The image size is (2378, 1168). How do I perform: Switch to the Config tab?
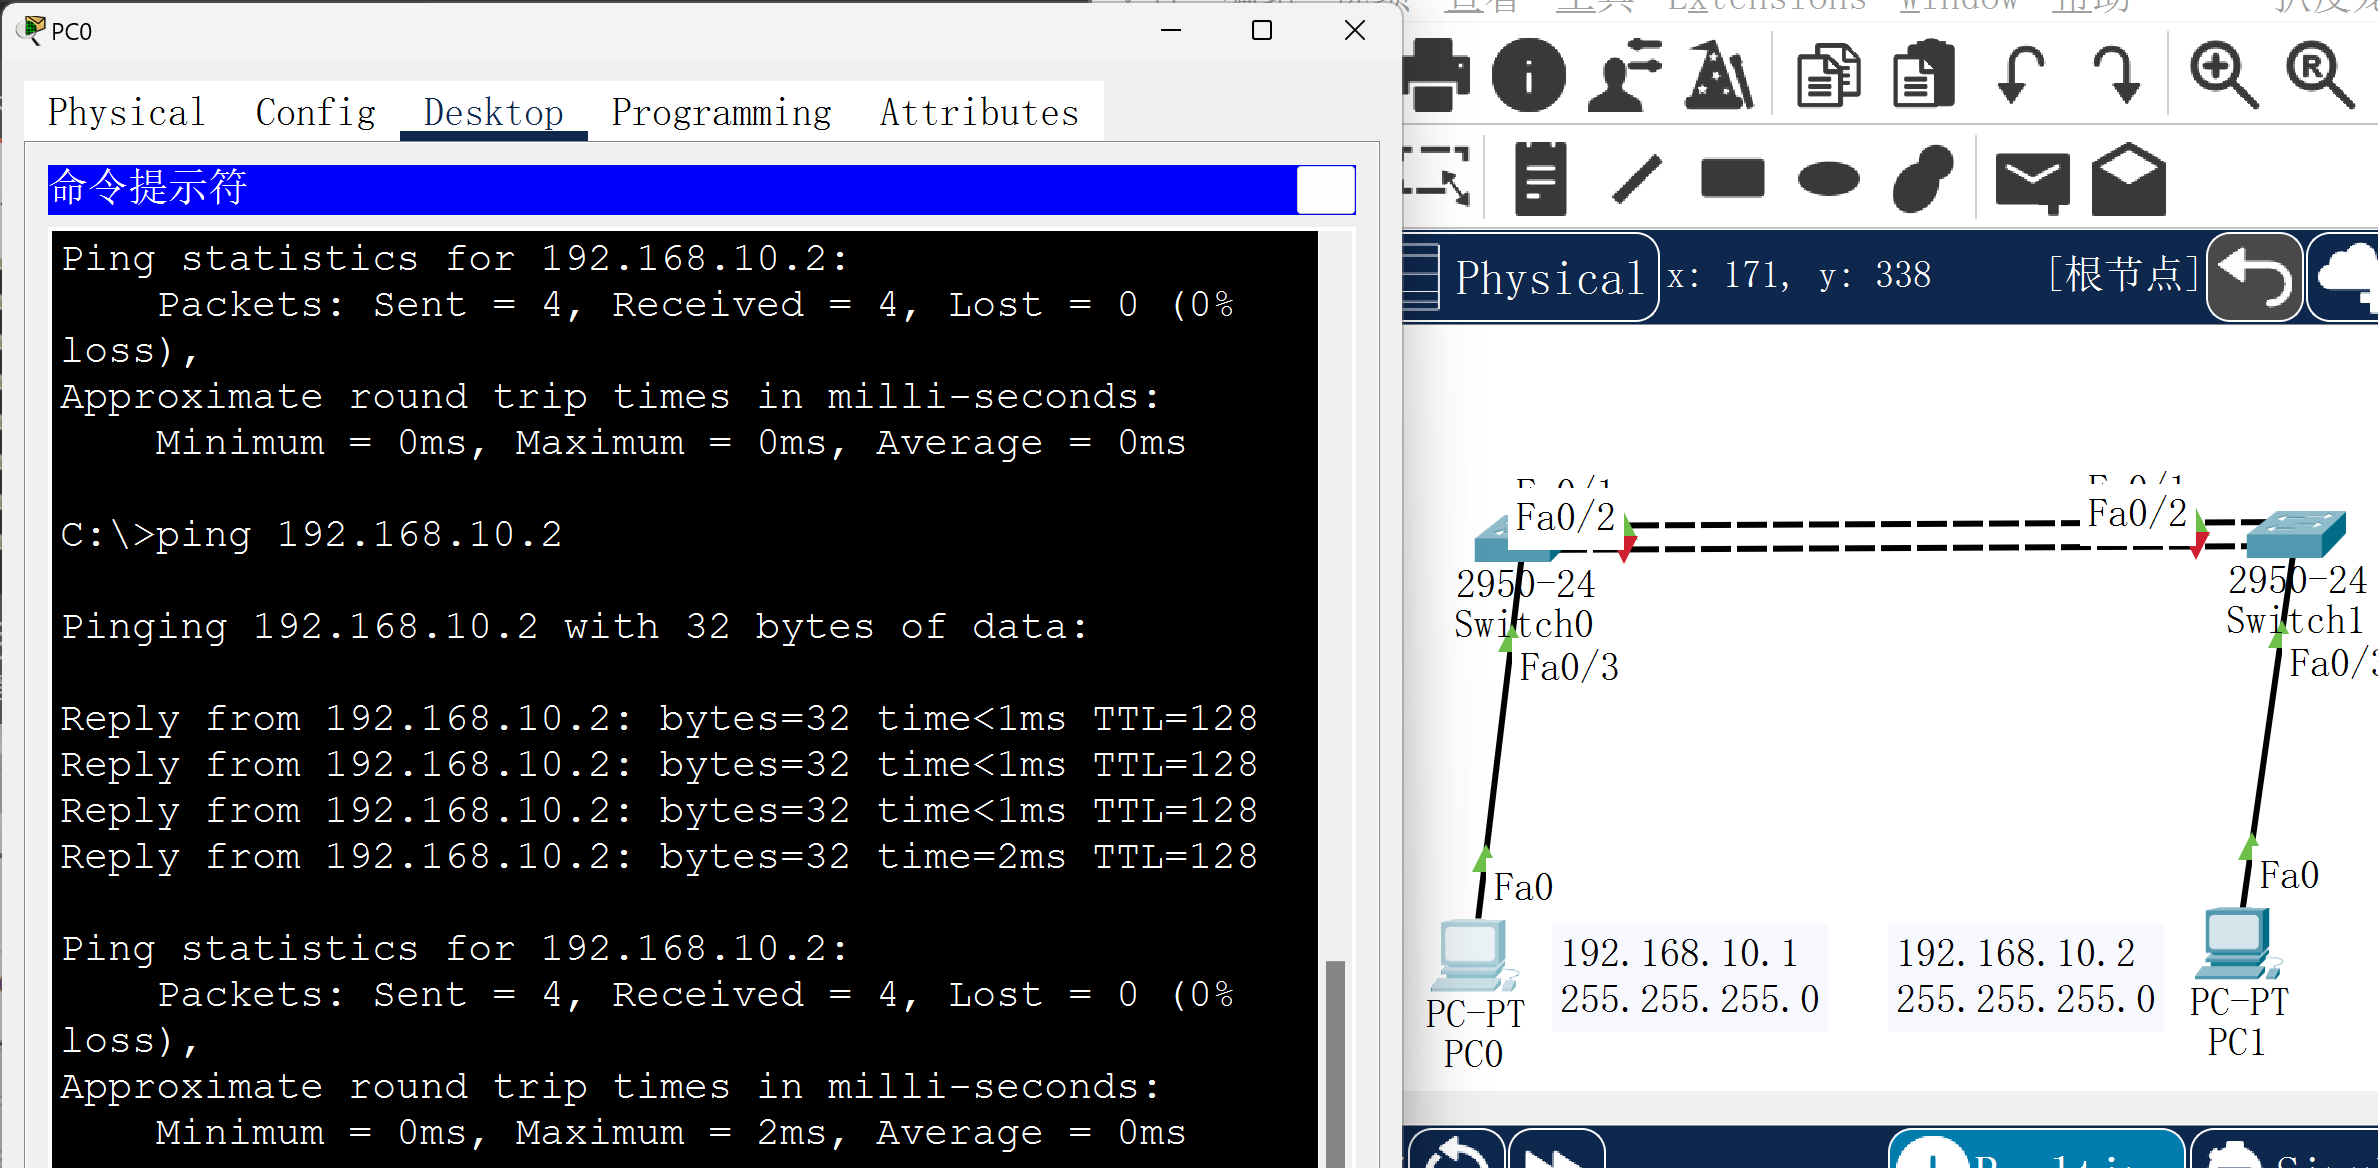[316, 112]
